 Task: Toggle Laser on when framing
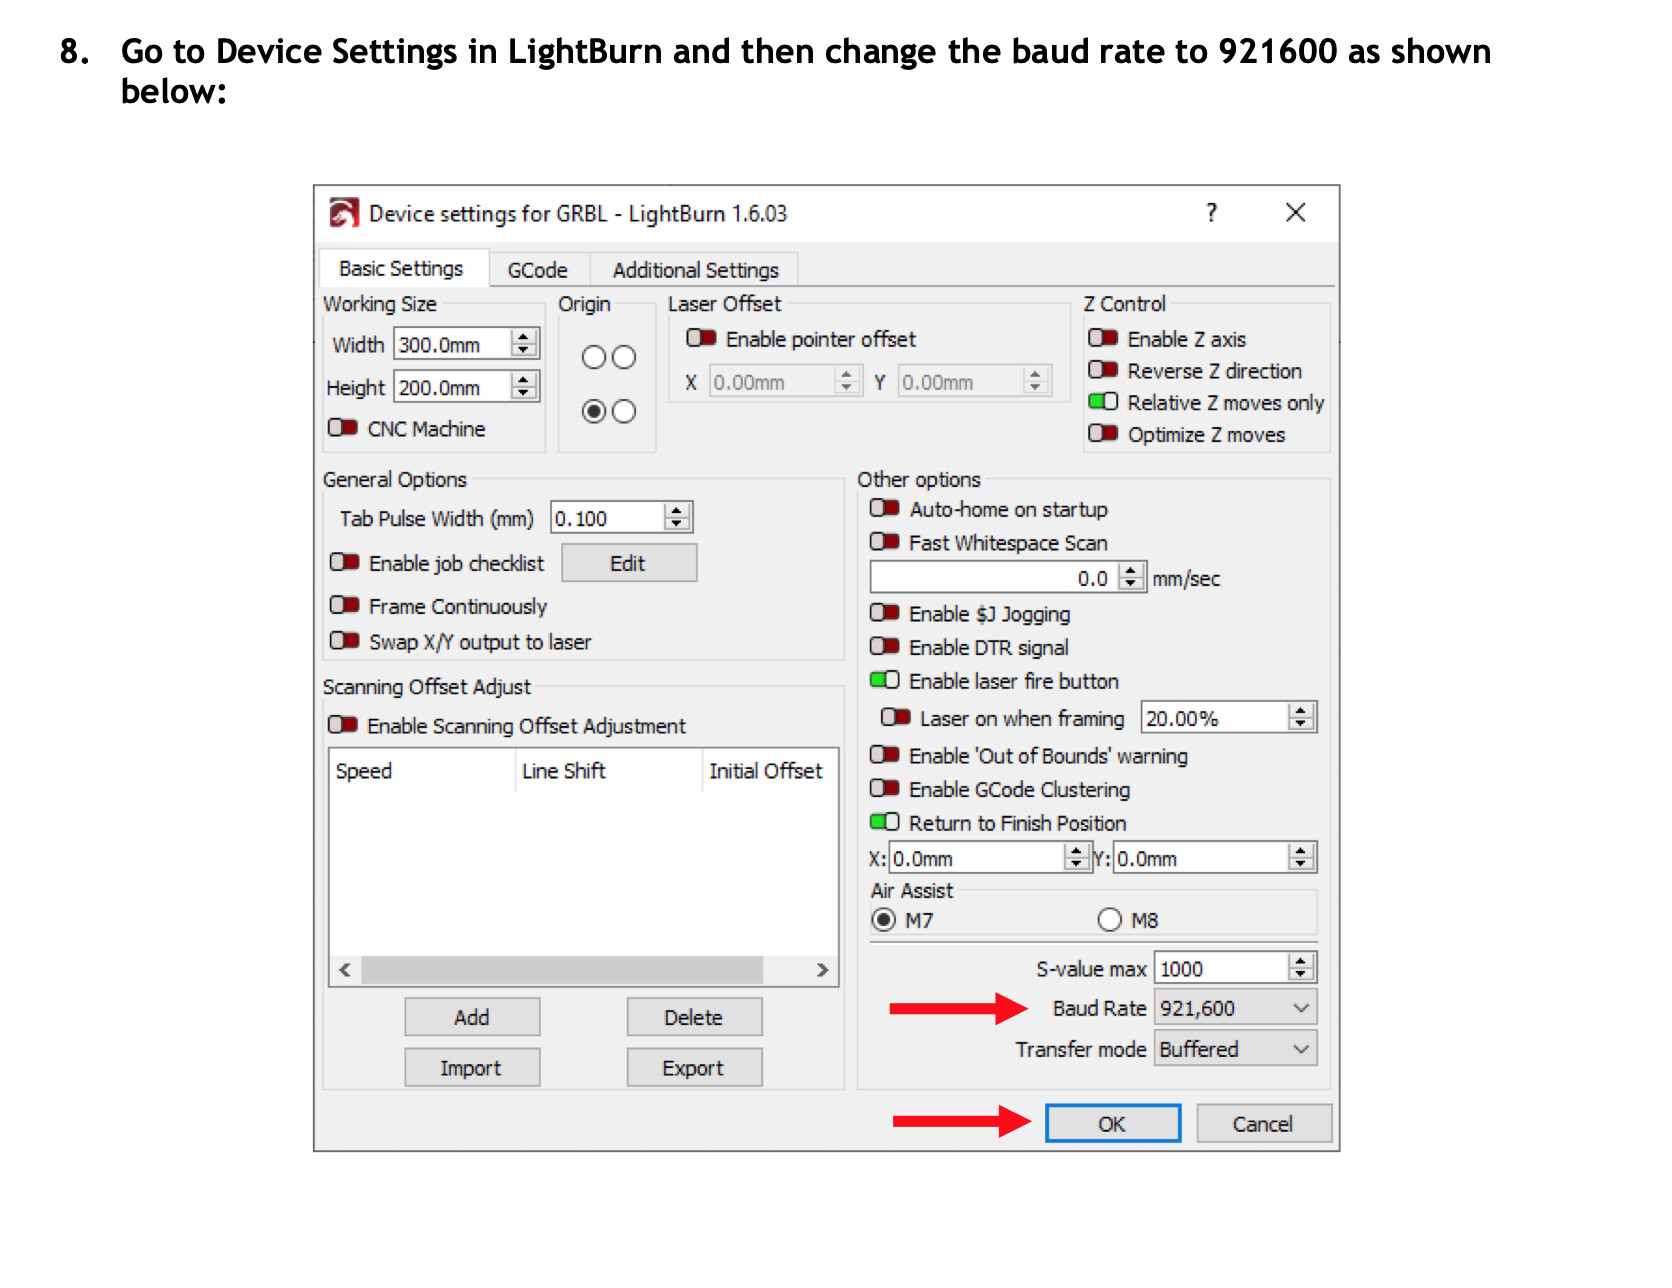(x=896, y=717)
